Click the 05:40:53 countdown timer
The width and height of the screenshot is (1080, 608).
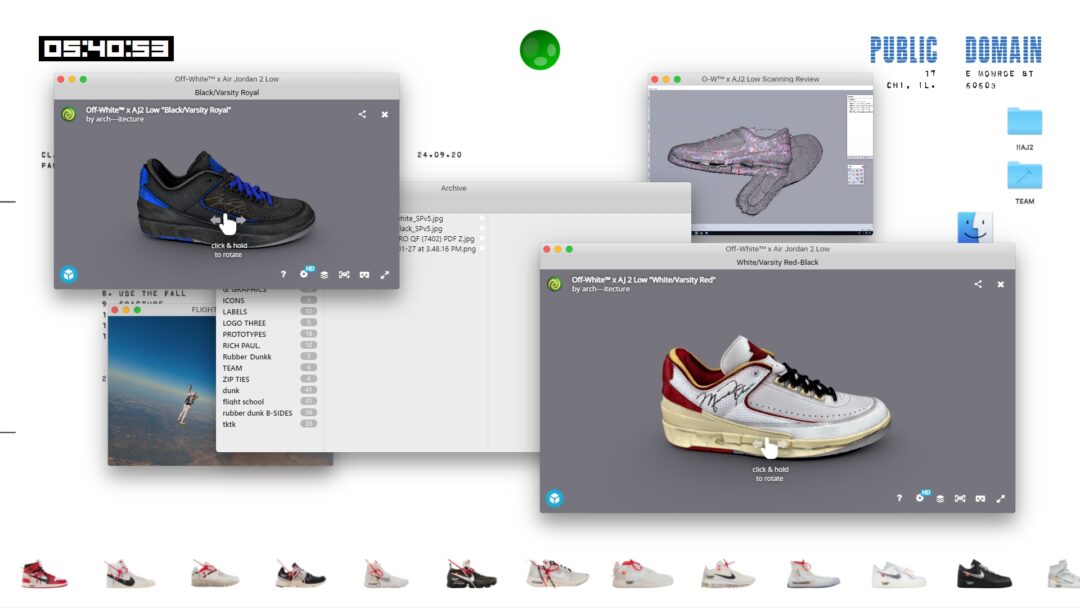coord(106,48)
